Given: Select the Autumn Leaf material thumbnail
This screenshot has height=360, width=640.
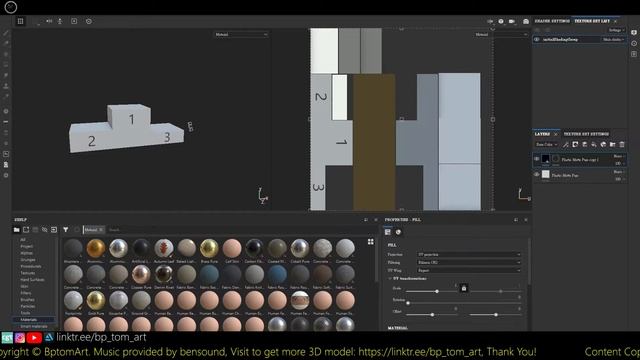Looking at the screenshot, I should coord(164,248).
